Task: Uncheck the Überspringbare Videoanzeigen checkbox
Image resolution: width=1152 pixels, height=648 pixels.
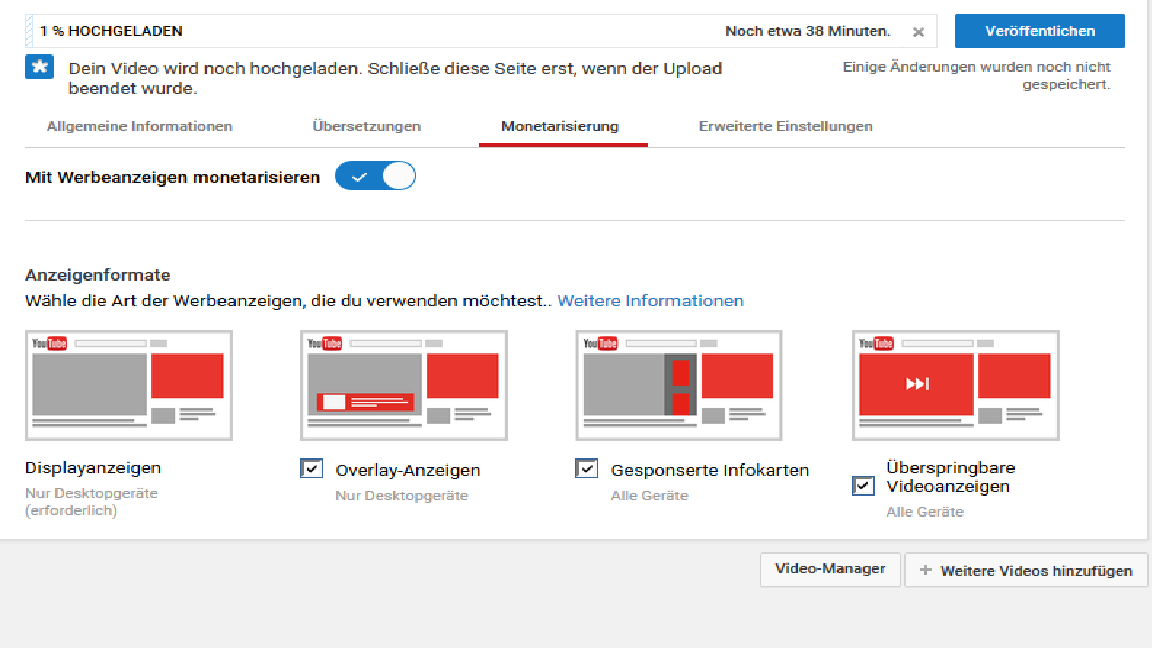Action: click(863, 486)
